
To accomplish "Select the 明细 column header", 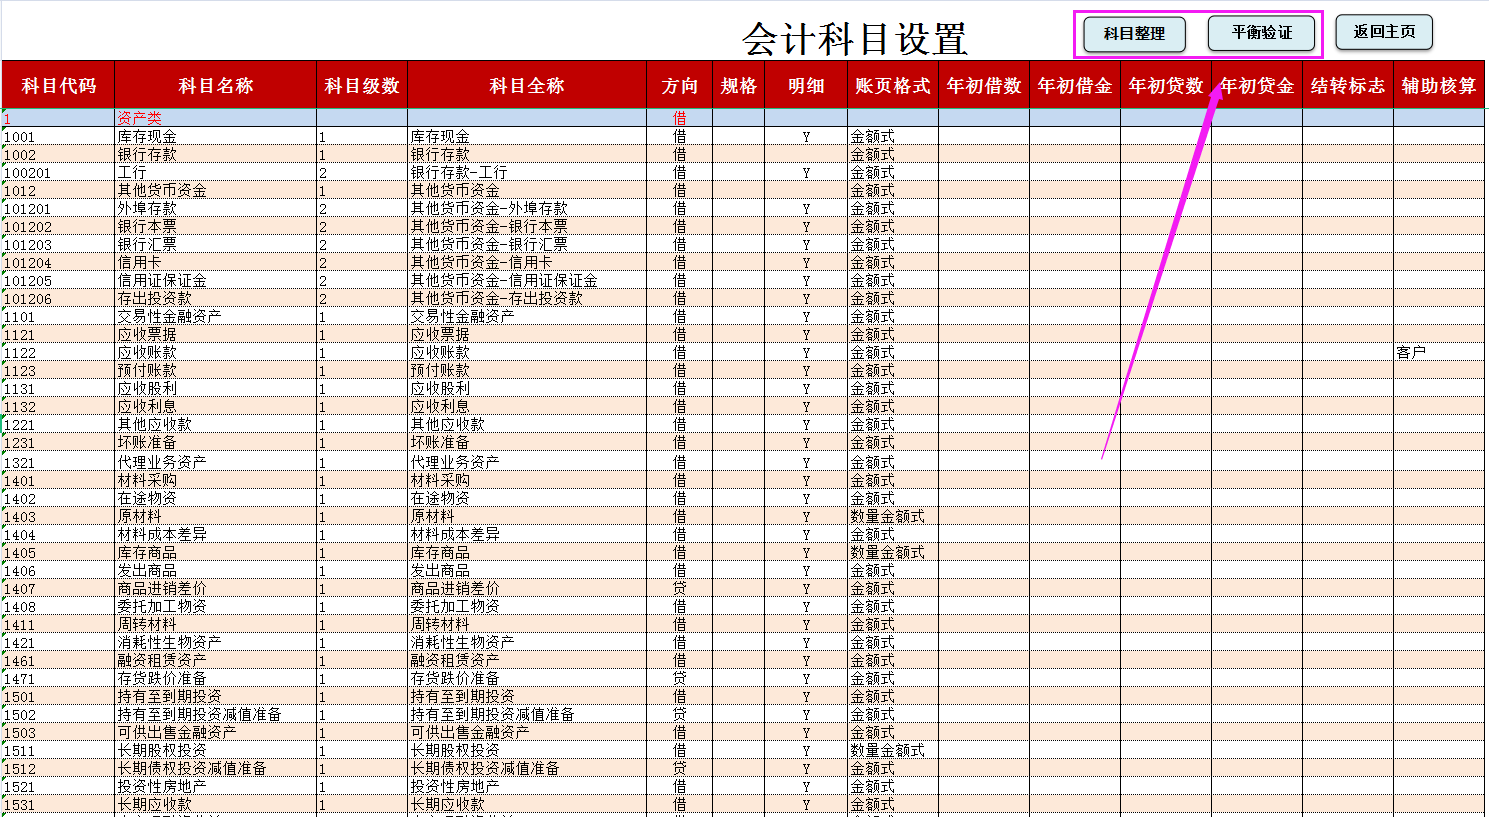I will [806, 86].
